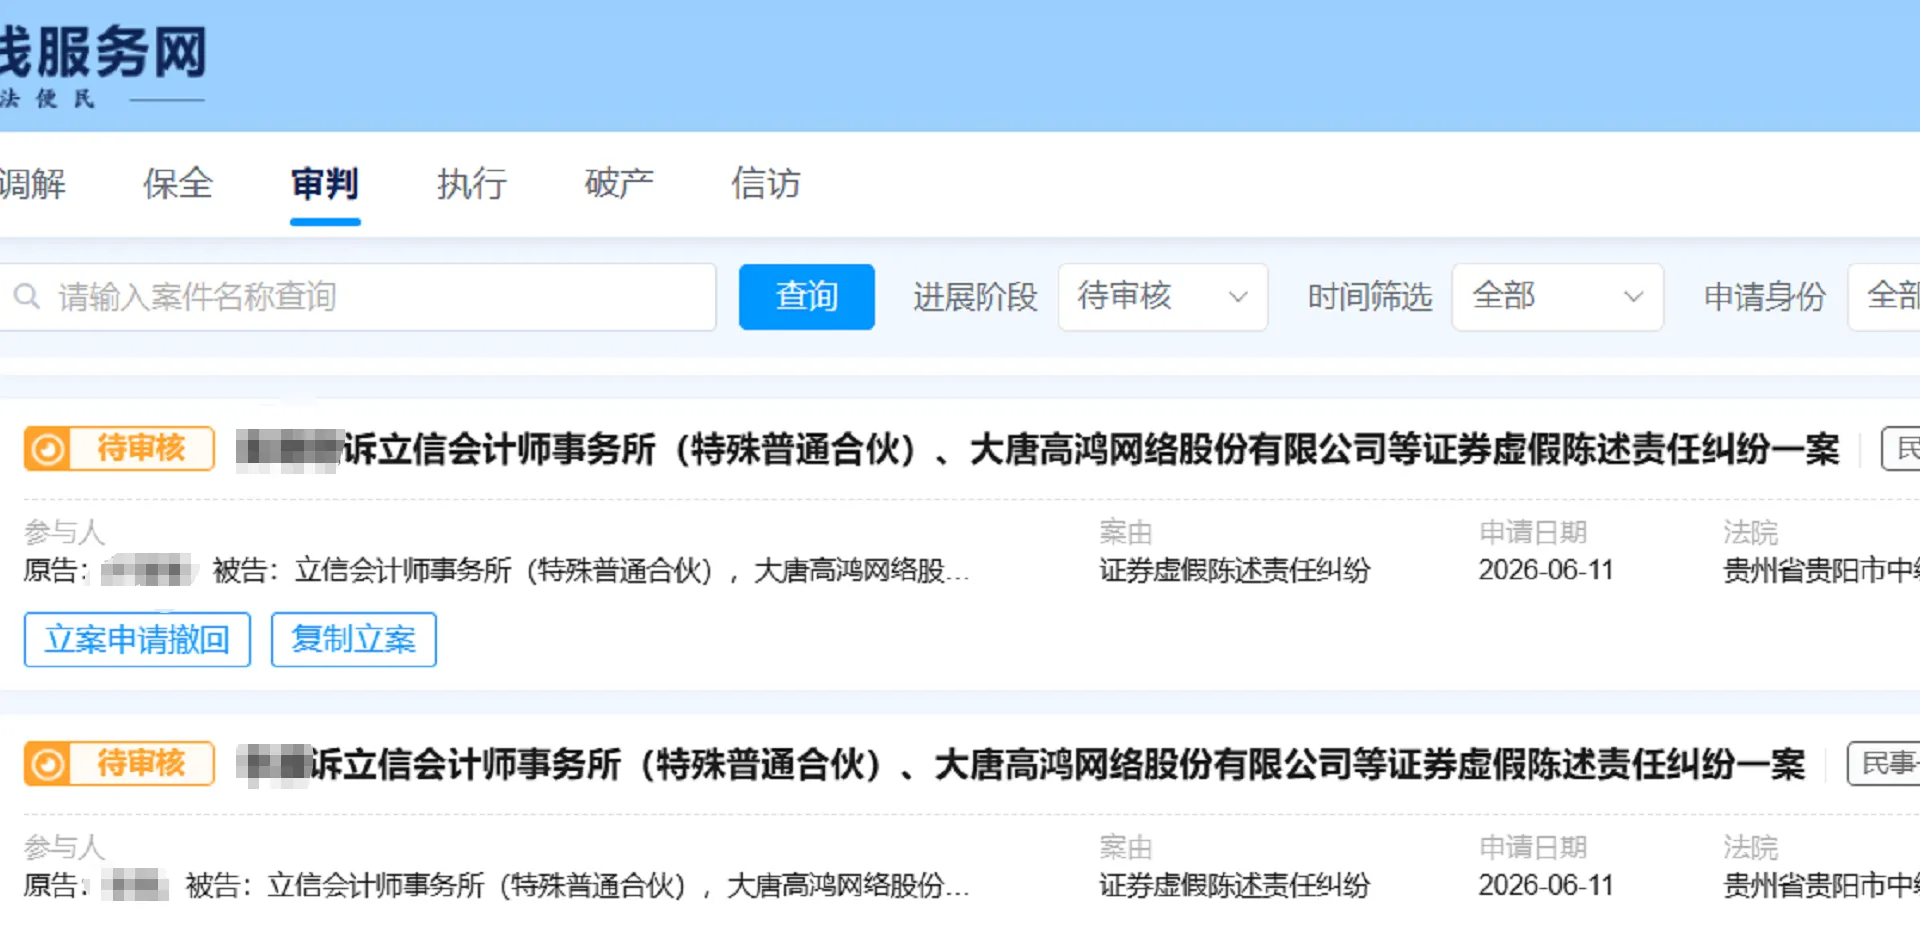Click first case's 2026-06-11 application date

tap(1546, 570)
